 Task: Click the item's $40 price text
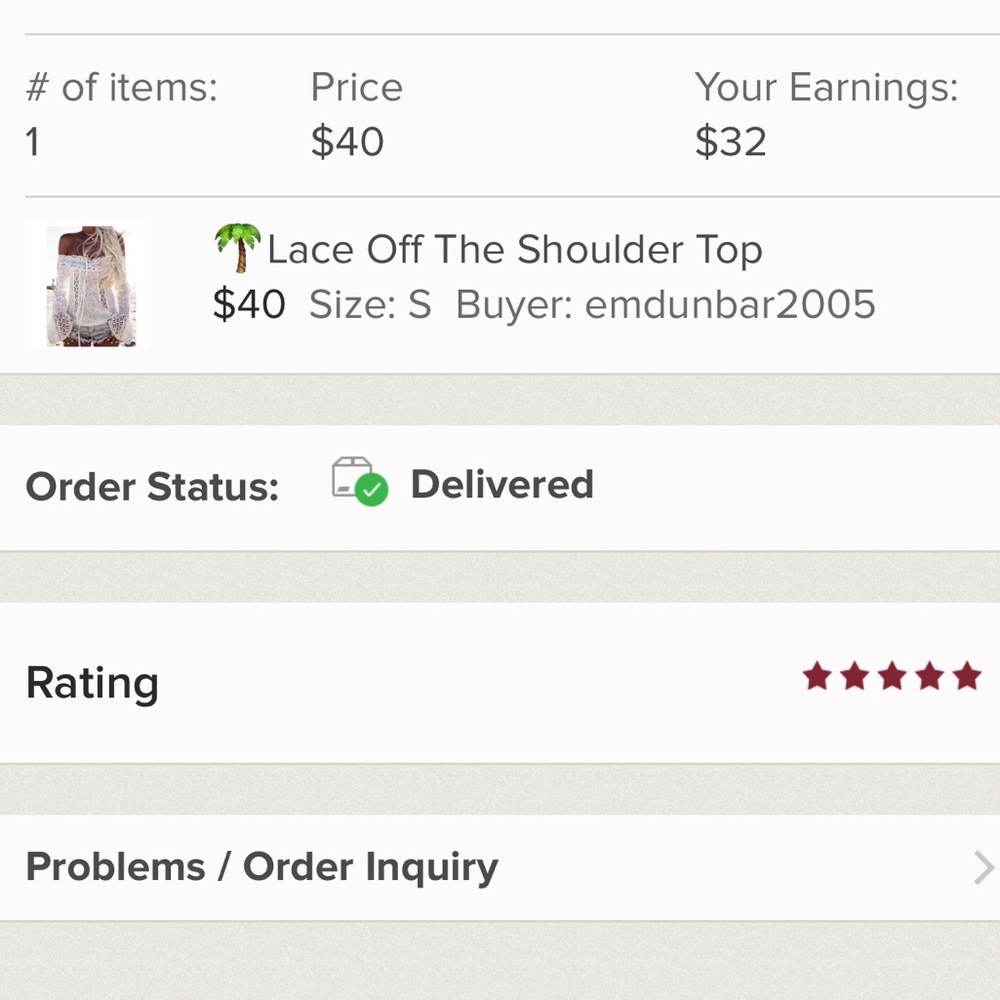(249, 304)
